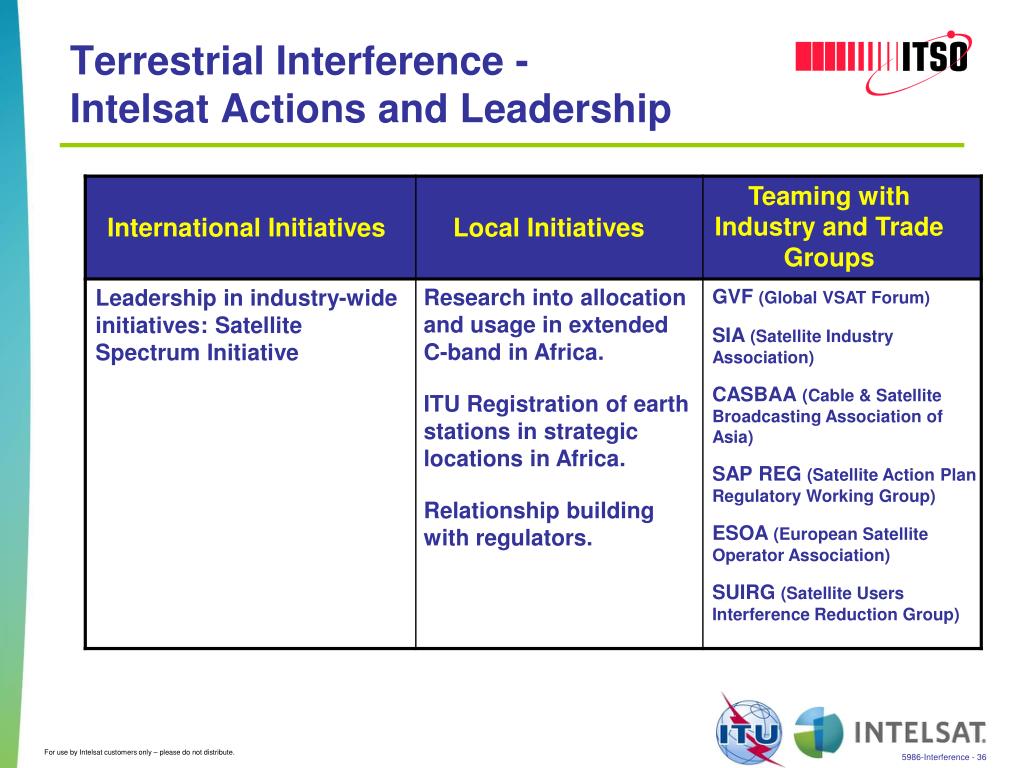Select the ITU Registration of earth stations paragraph
The height and width of the screenshot is (768, 1024).
[556, 431]
